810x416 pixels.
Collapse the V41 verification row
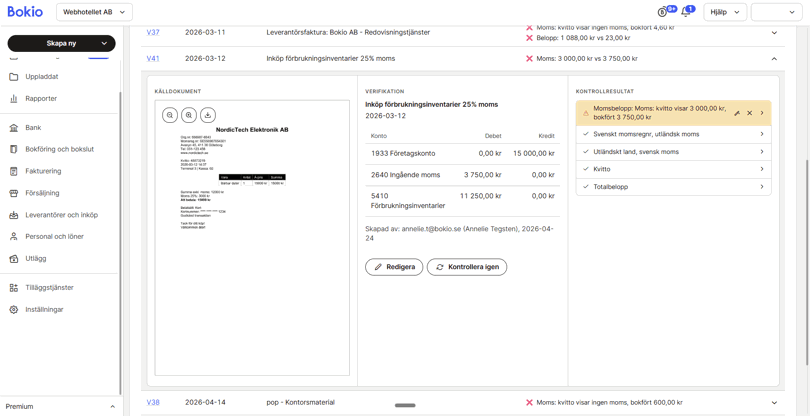click(774, 59)
